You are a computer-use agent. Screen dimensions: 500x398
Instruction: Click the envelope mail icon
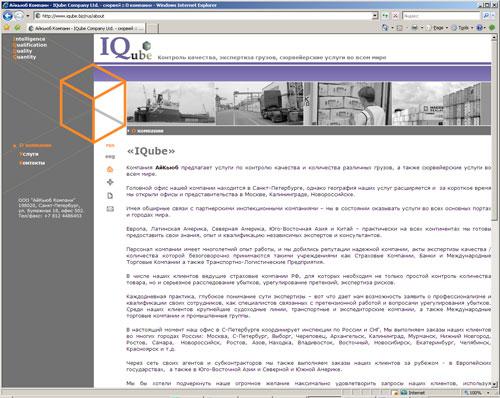110,209
